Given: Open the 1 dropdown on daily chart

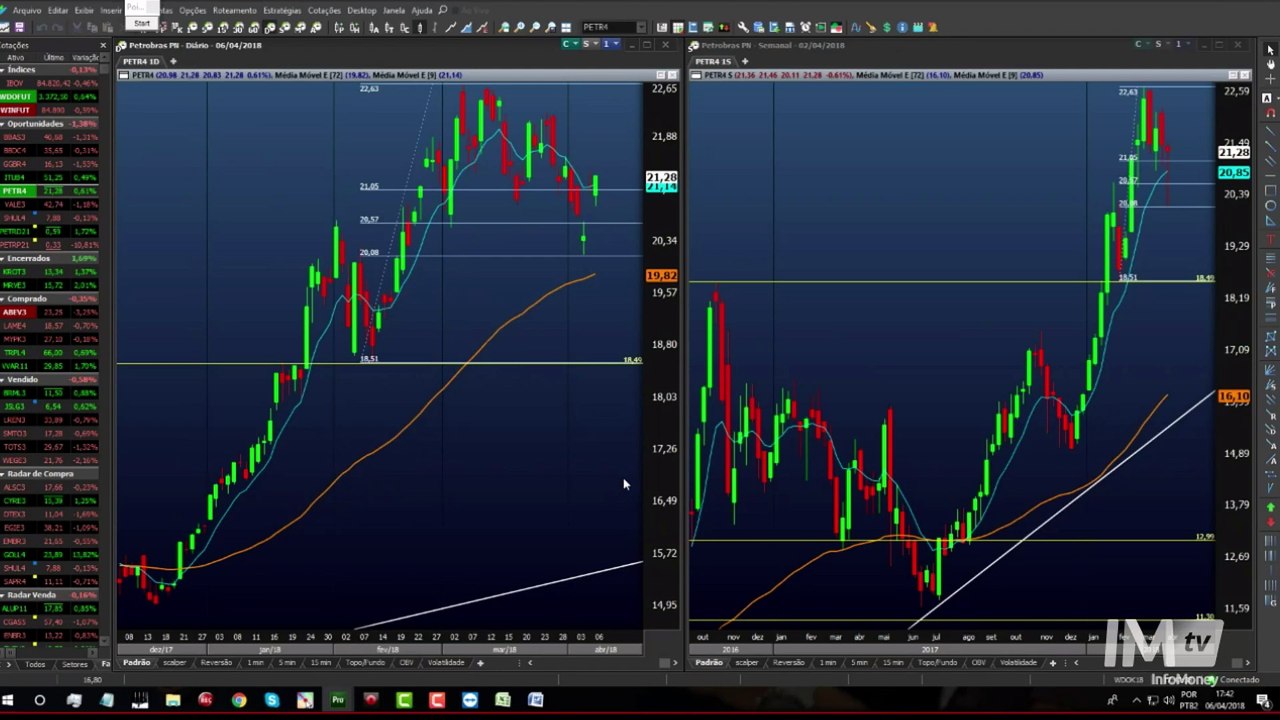Looking at the screenshot, I should tap(609, 44).
